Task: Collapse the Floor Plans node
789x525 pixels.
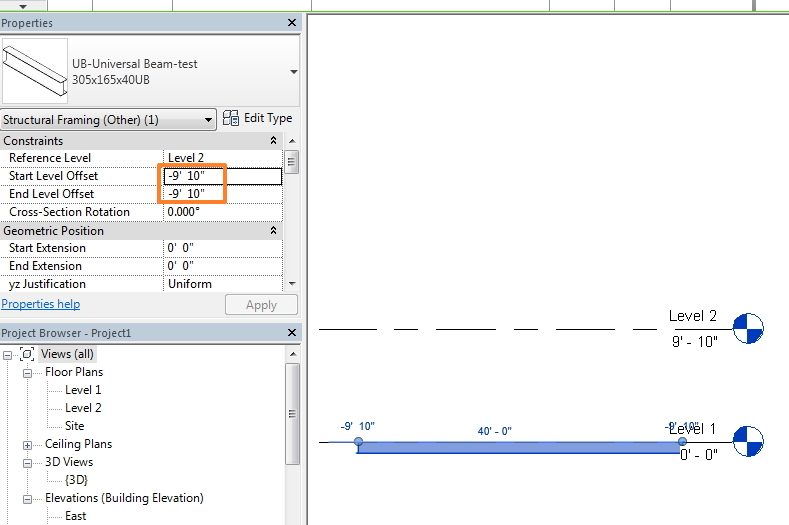Action: click(27, 373)
